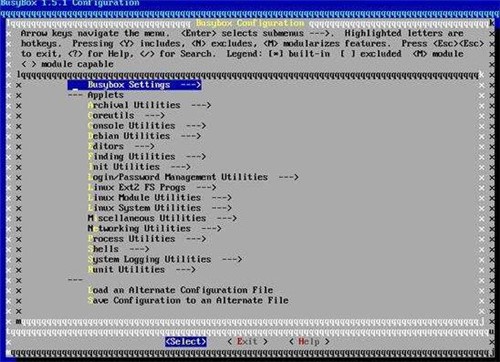Open the Archival Utilities submenu
500x362 pixels.
click(x=149, y=105)
